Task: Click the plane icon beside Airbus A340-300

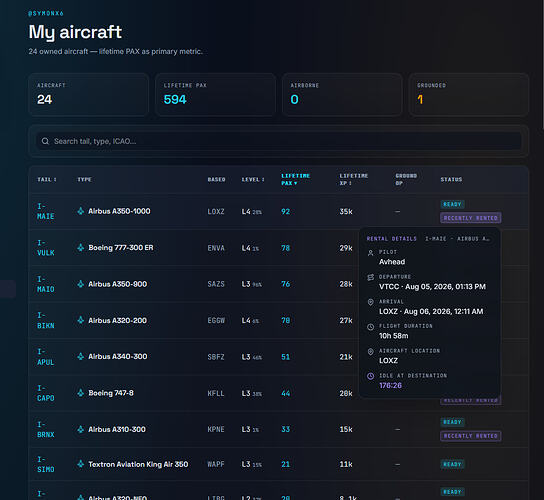Action: [80, 356]
